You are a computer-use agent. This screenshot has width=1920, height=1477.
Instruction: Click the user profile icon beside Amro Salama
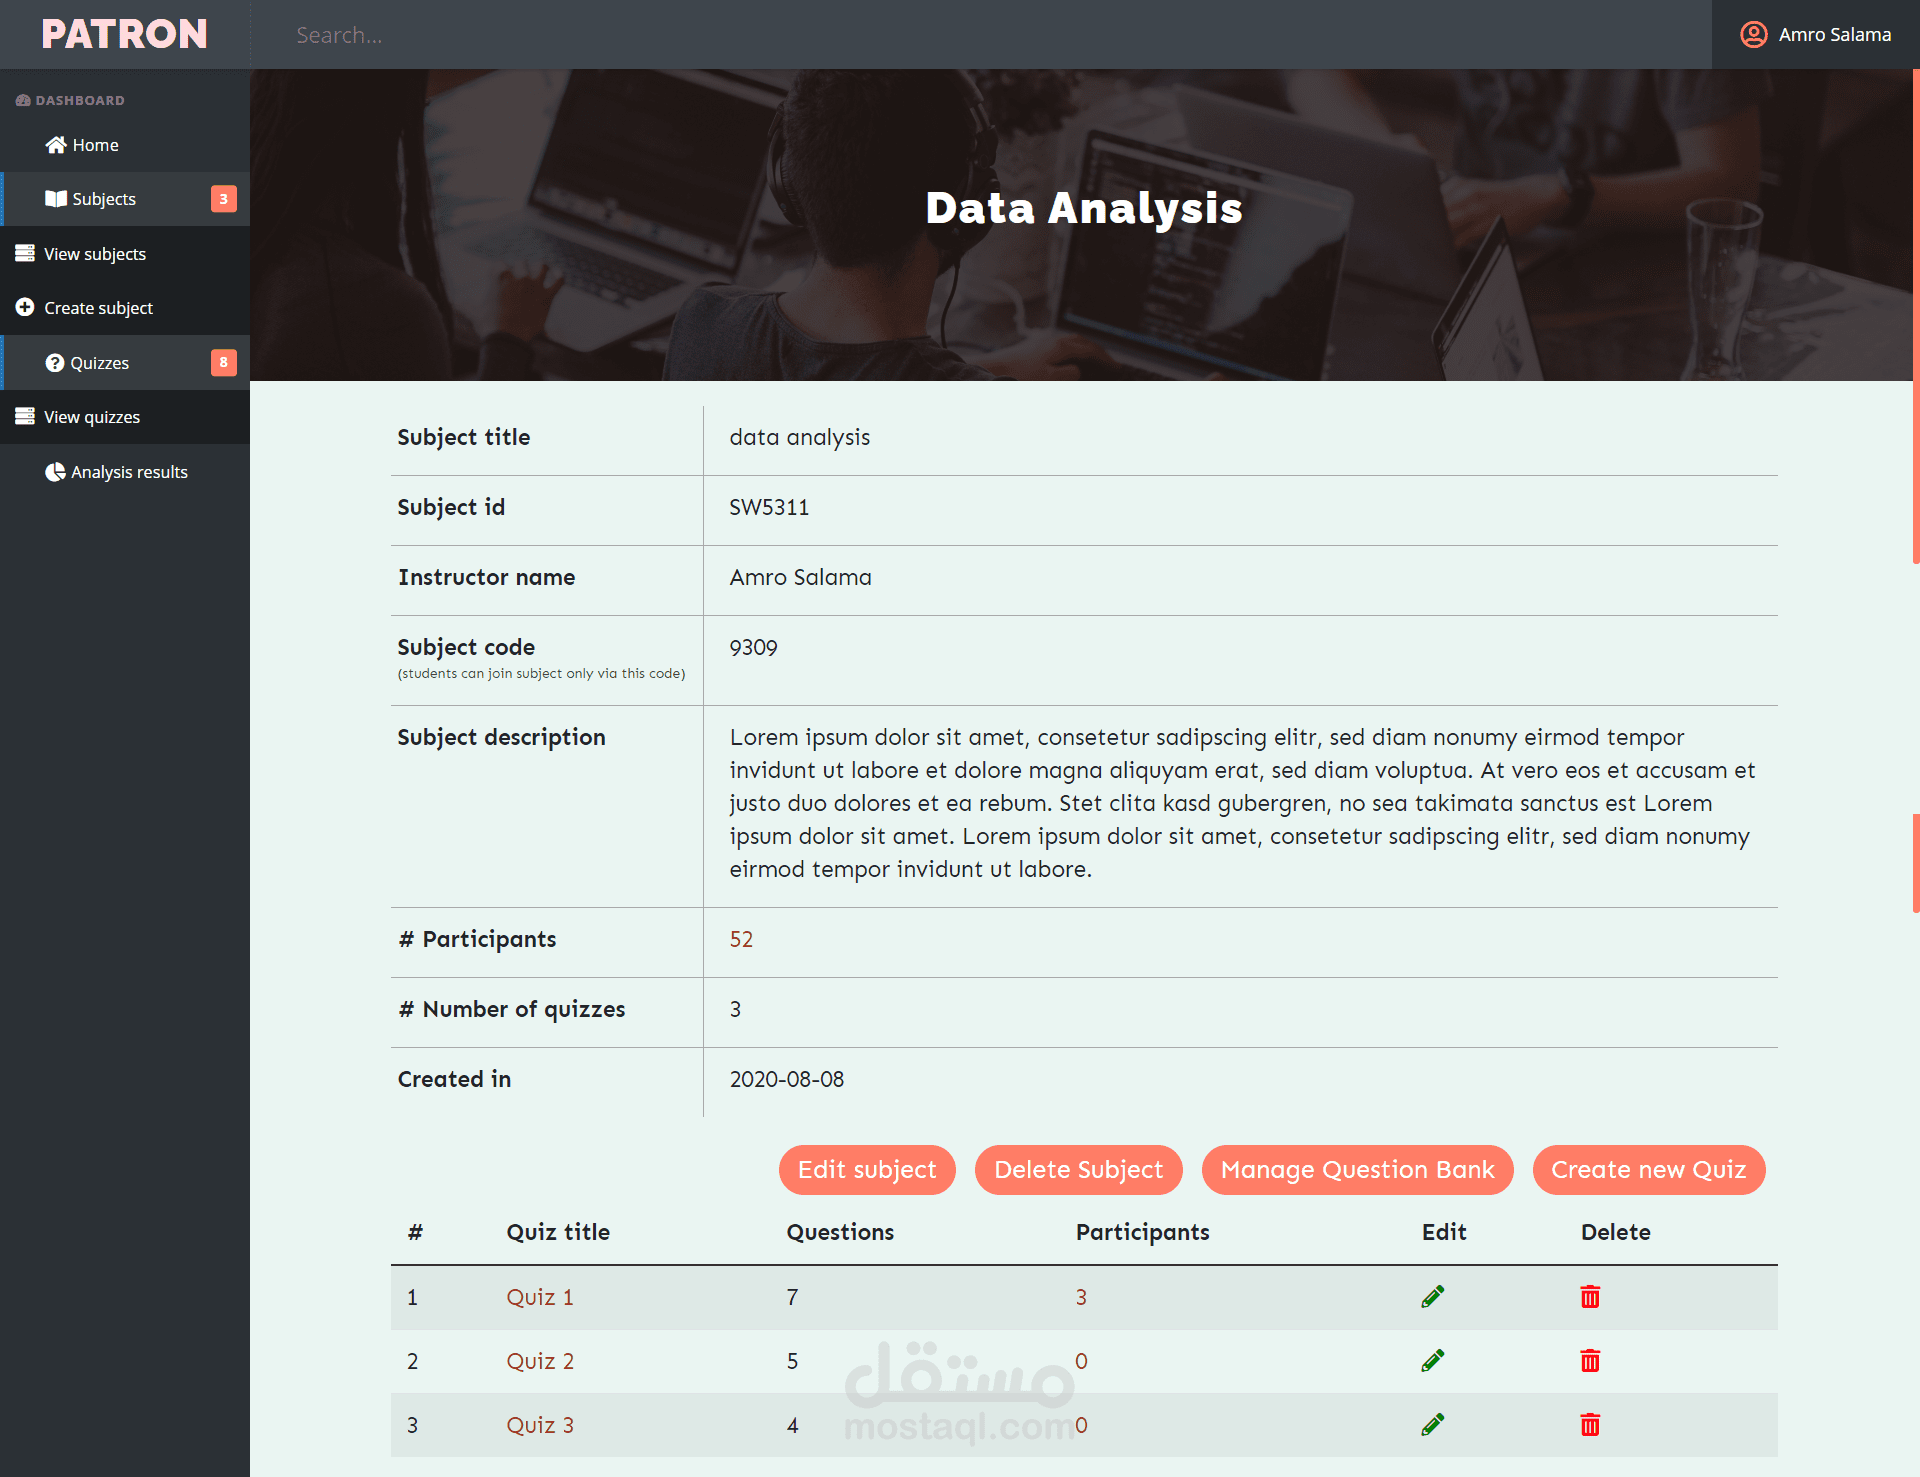[1753, 35]
